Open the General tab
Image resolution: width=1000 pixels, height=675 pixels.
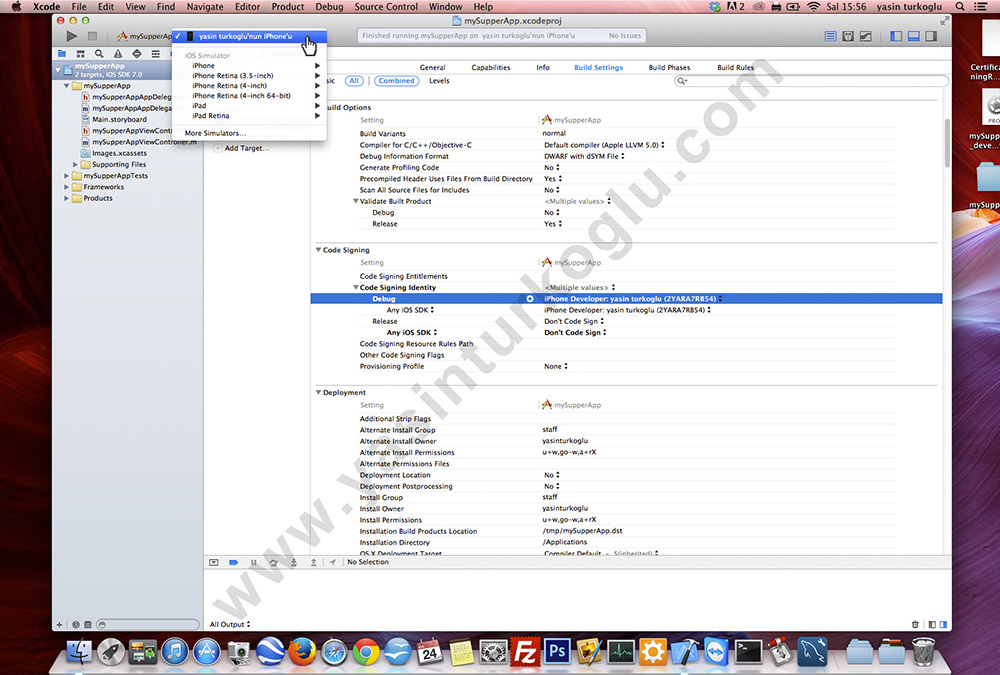pyautogui.click(x=432, y=68)
